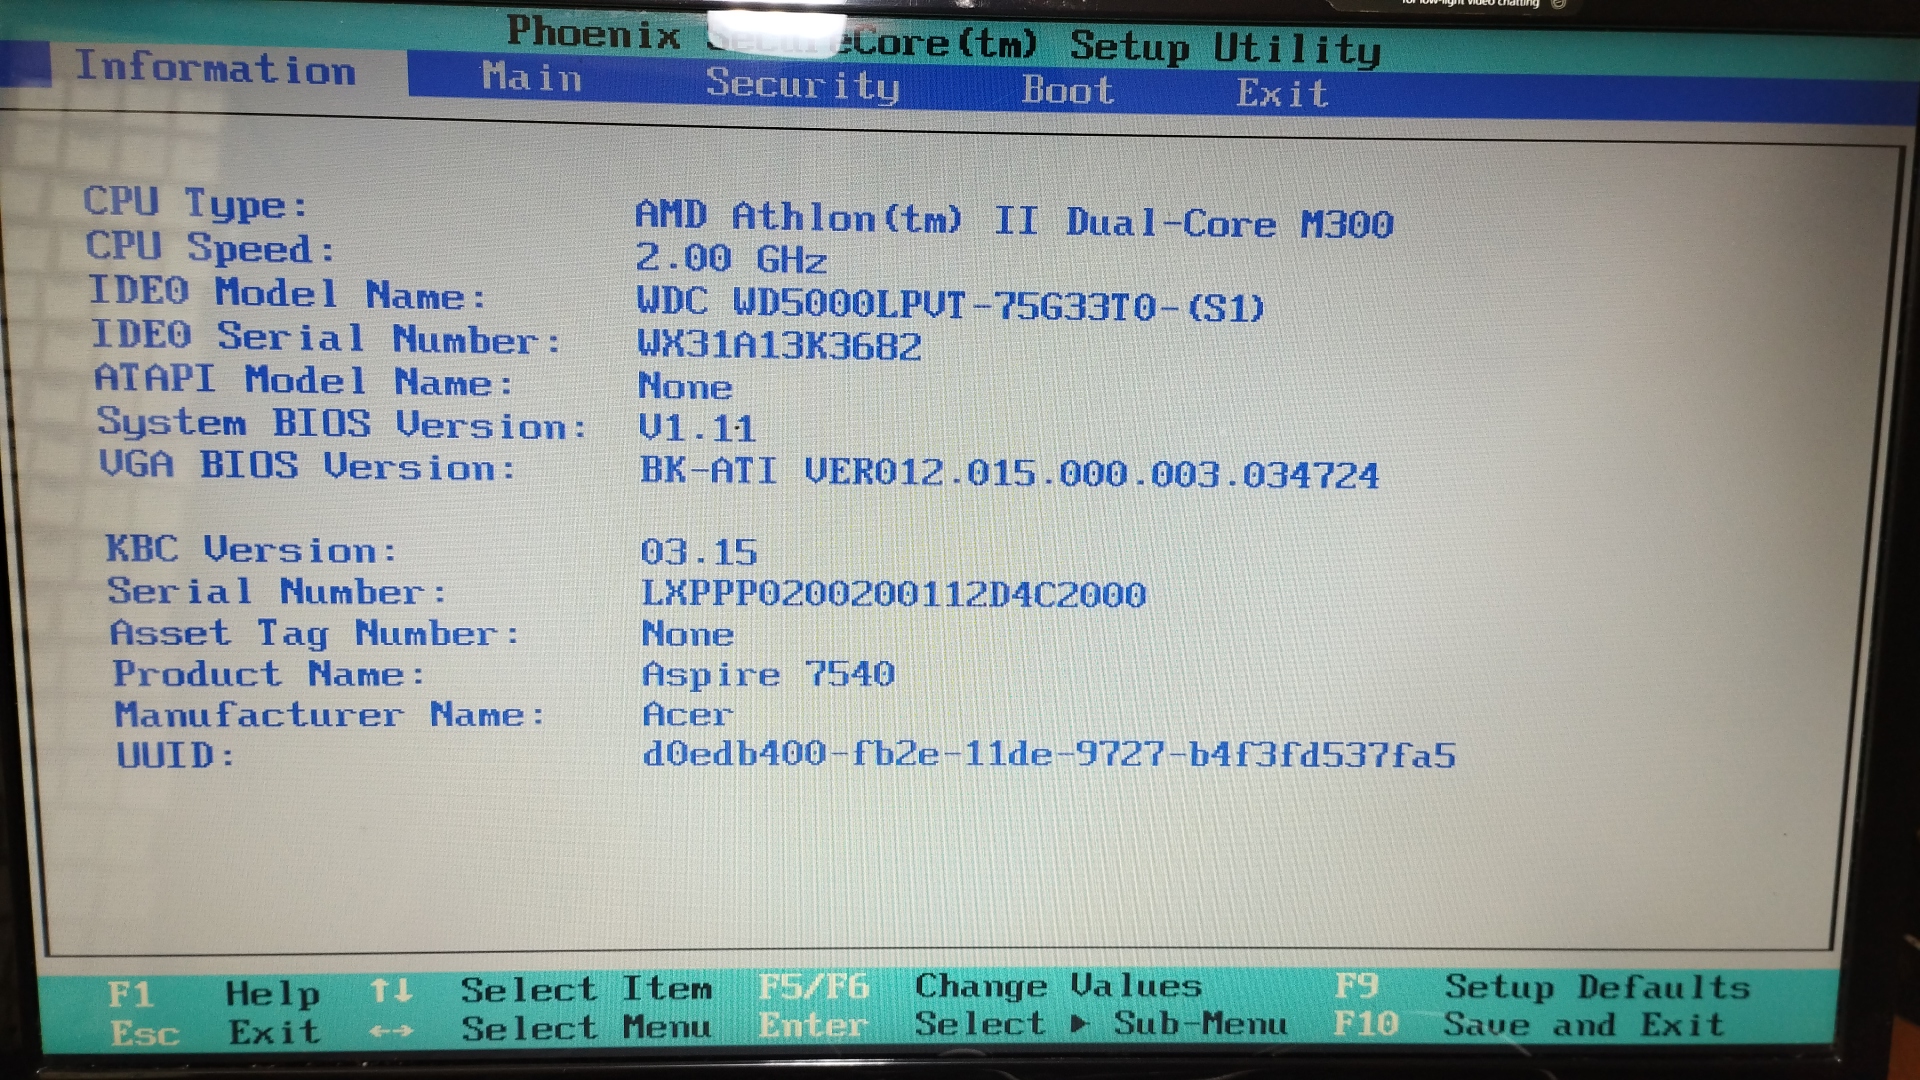Click the None value for Asset Tag
Screen dimensions: 1920x1080
click(688, 634)
